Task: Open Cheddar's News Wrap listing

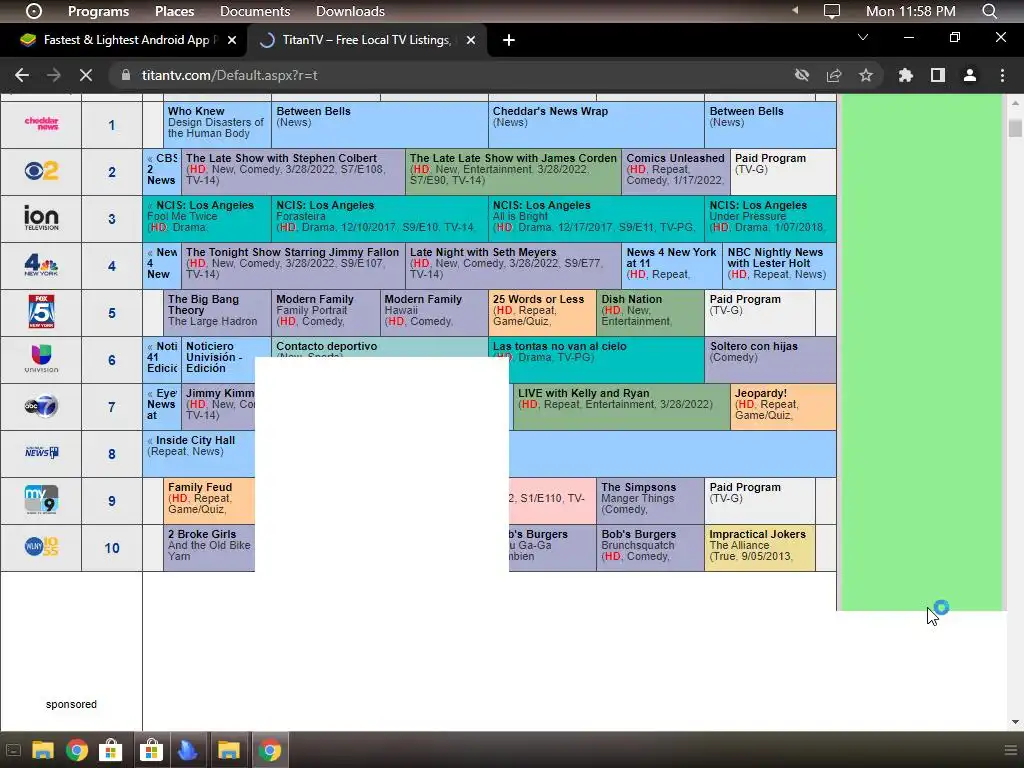Action: coord(596,124)
